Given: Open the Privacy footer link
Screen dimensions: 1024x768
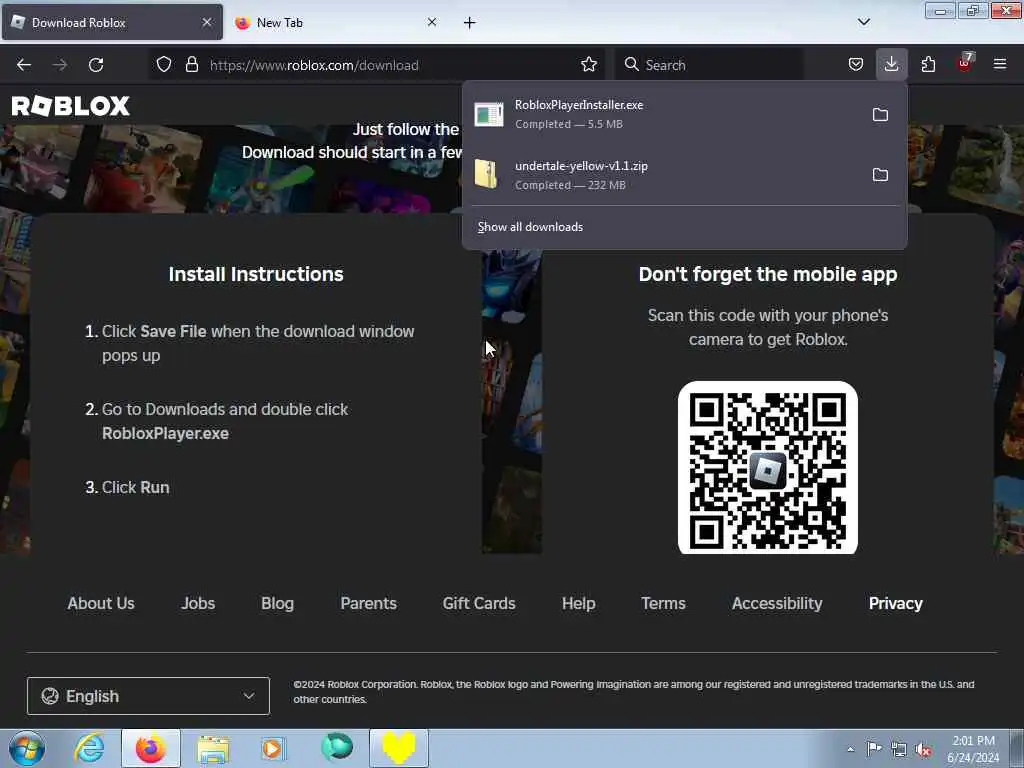Looking at the screenshot, I should click(895, 603).
